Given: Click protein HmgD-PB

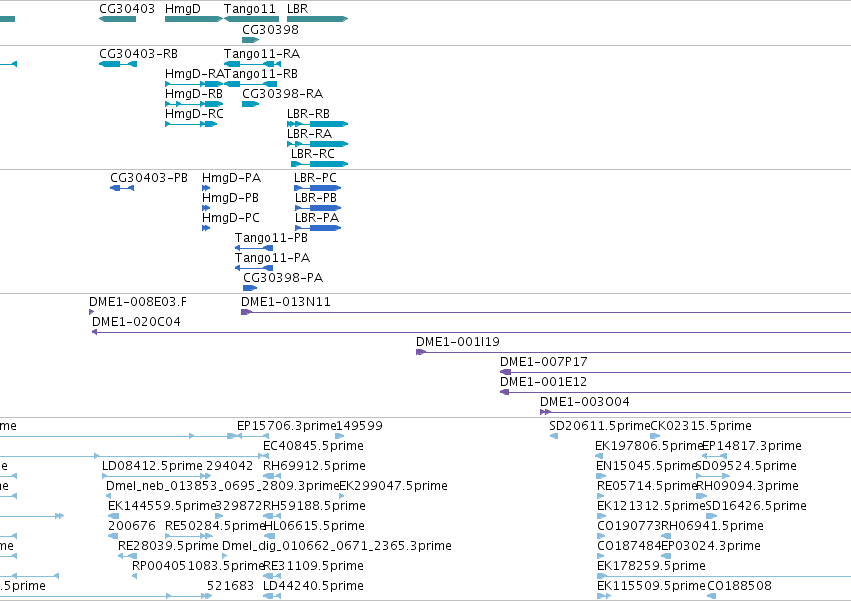Looking at the screenshot, I should tap(206, 208).
